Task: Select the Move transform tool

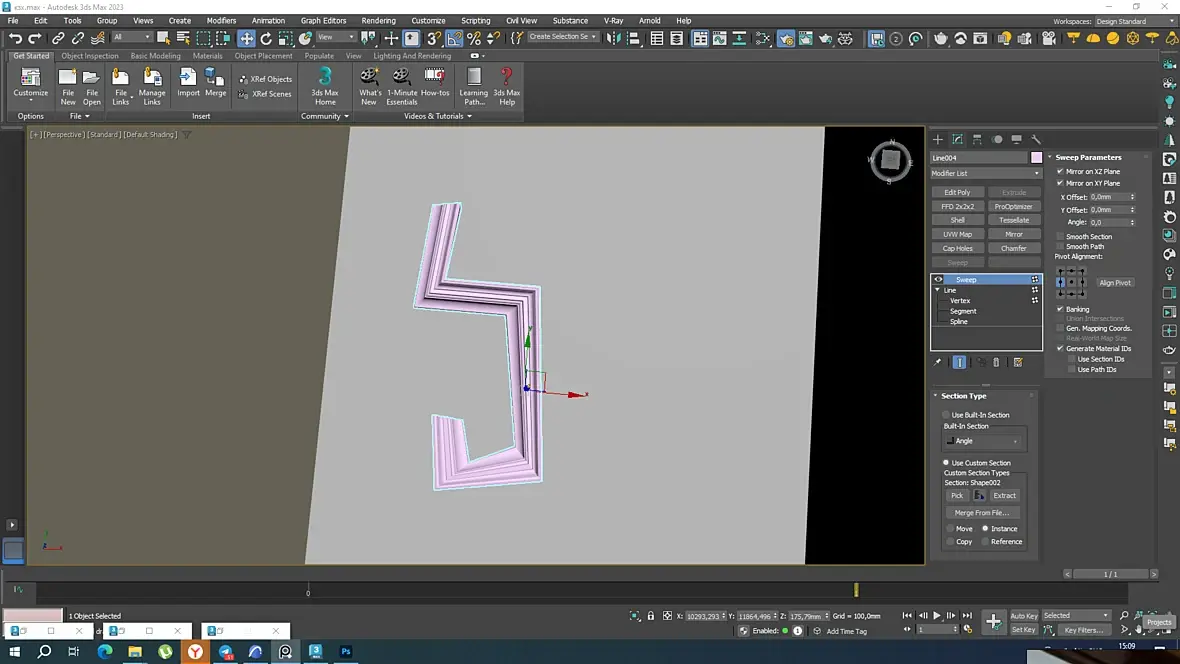Action: [x=246, y=38]
